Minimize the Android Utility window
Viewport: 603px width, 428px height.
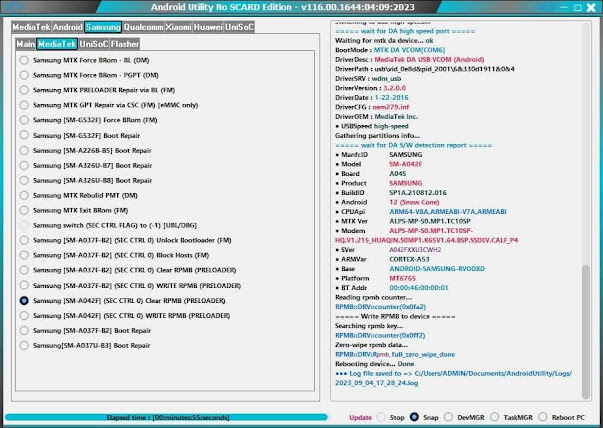coord(564,7)
